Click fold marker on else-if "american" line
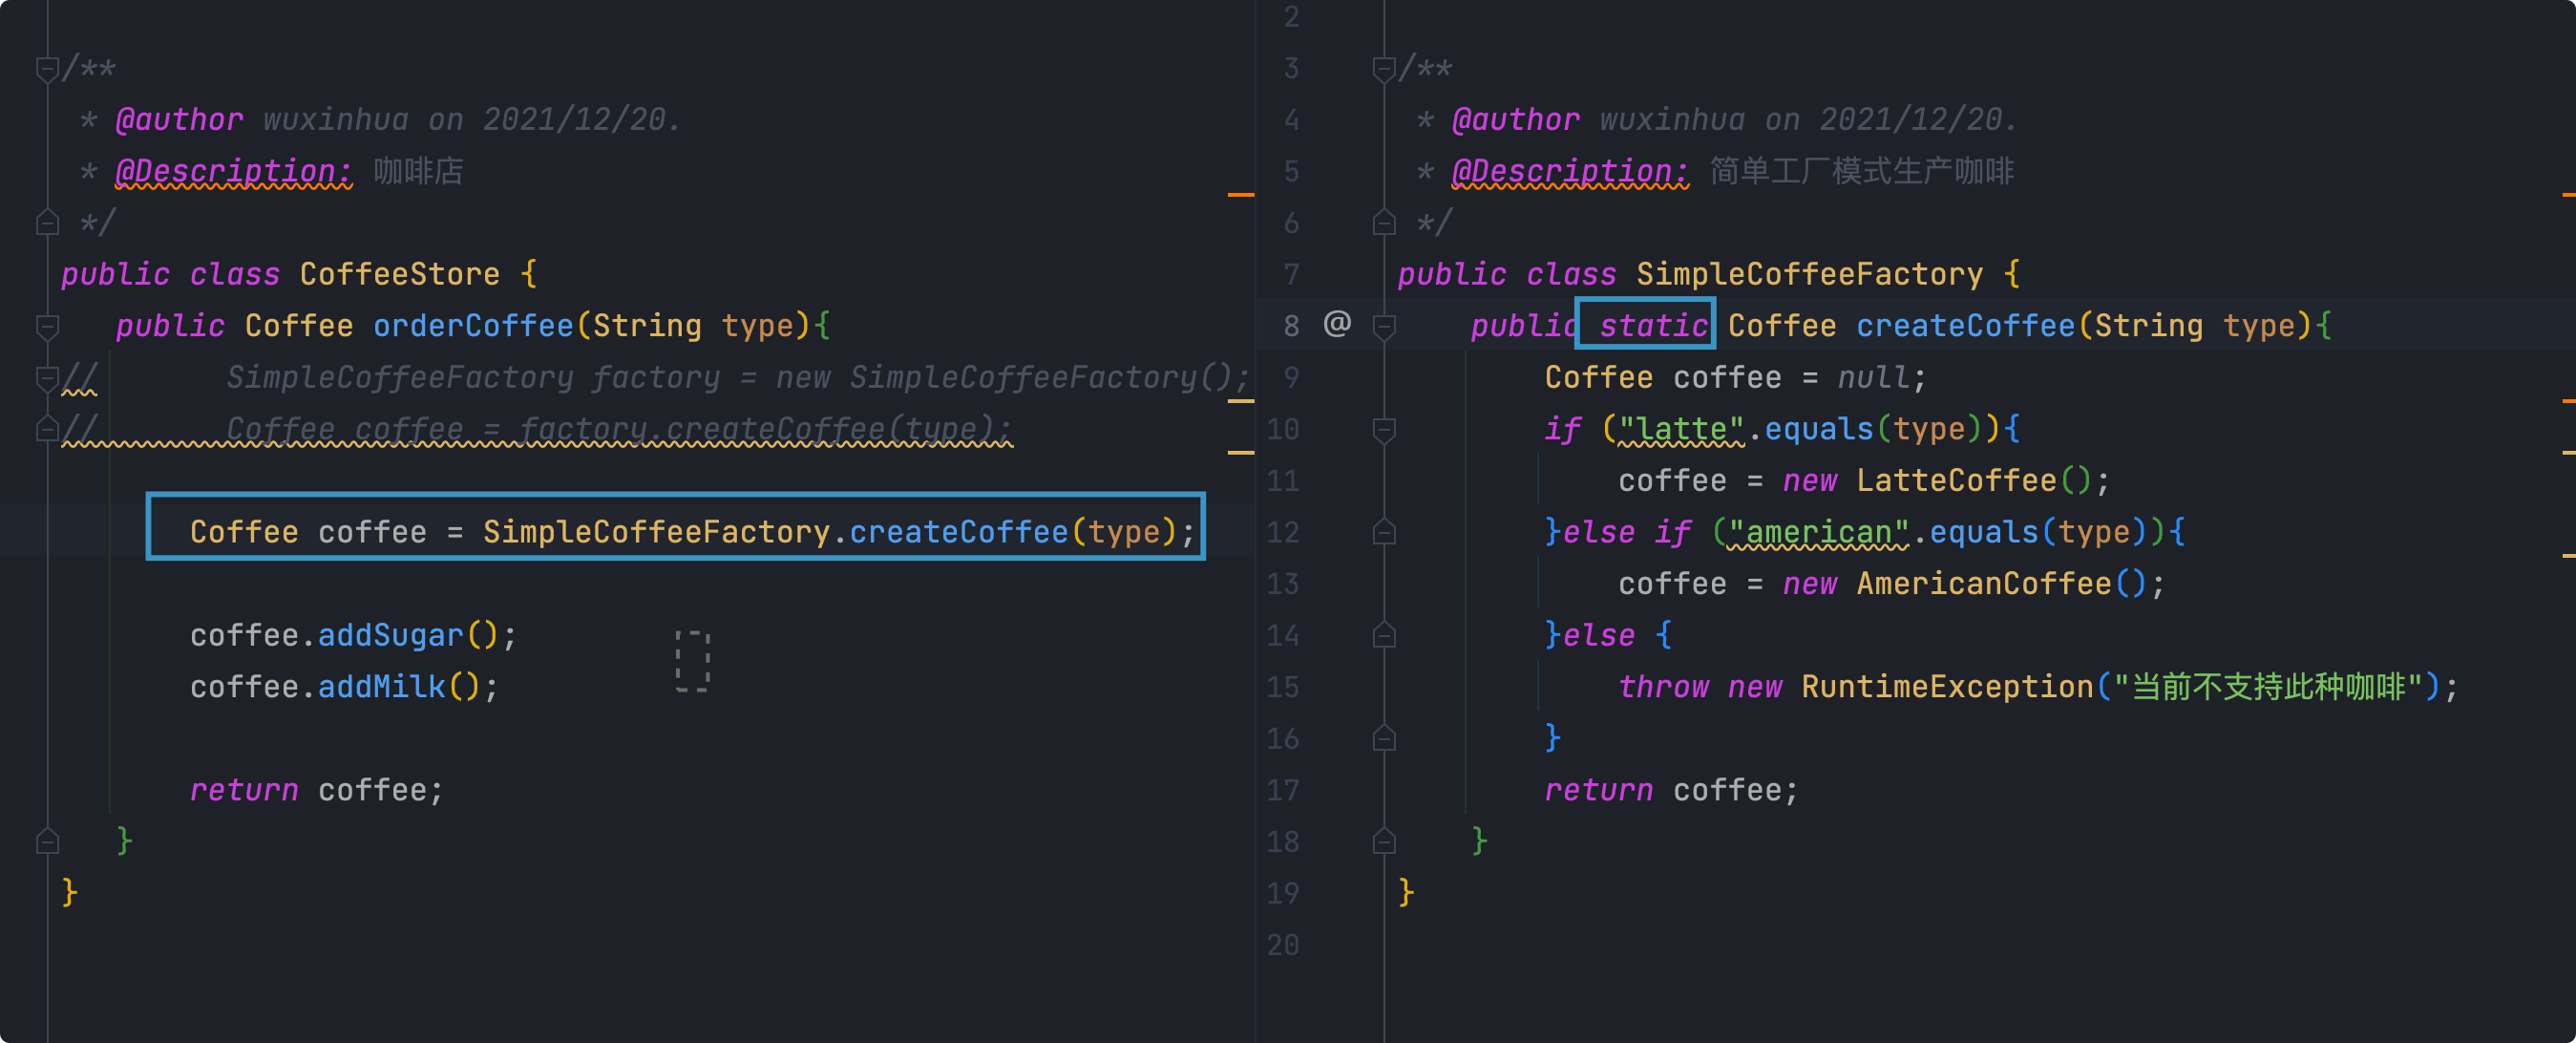Image resolution: width=2576 pixels, height=1043 pixels. pyautogui.click(x=1384, y=533)
